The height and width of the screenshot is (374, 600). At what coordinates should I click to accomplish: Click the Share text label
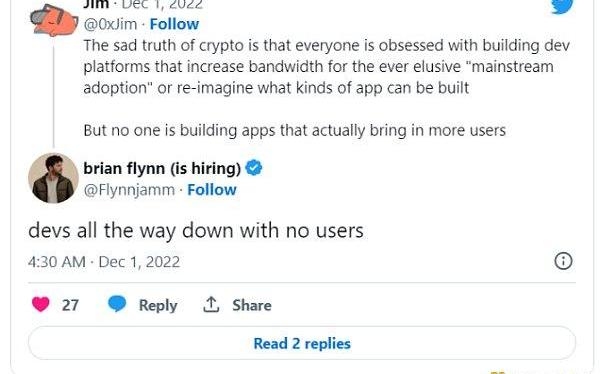click(252, 305)
